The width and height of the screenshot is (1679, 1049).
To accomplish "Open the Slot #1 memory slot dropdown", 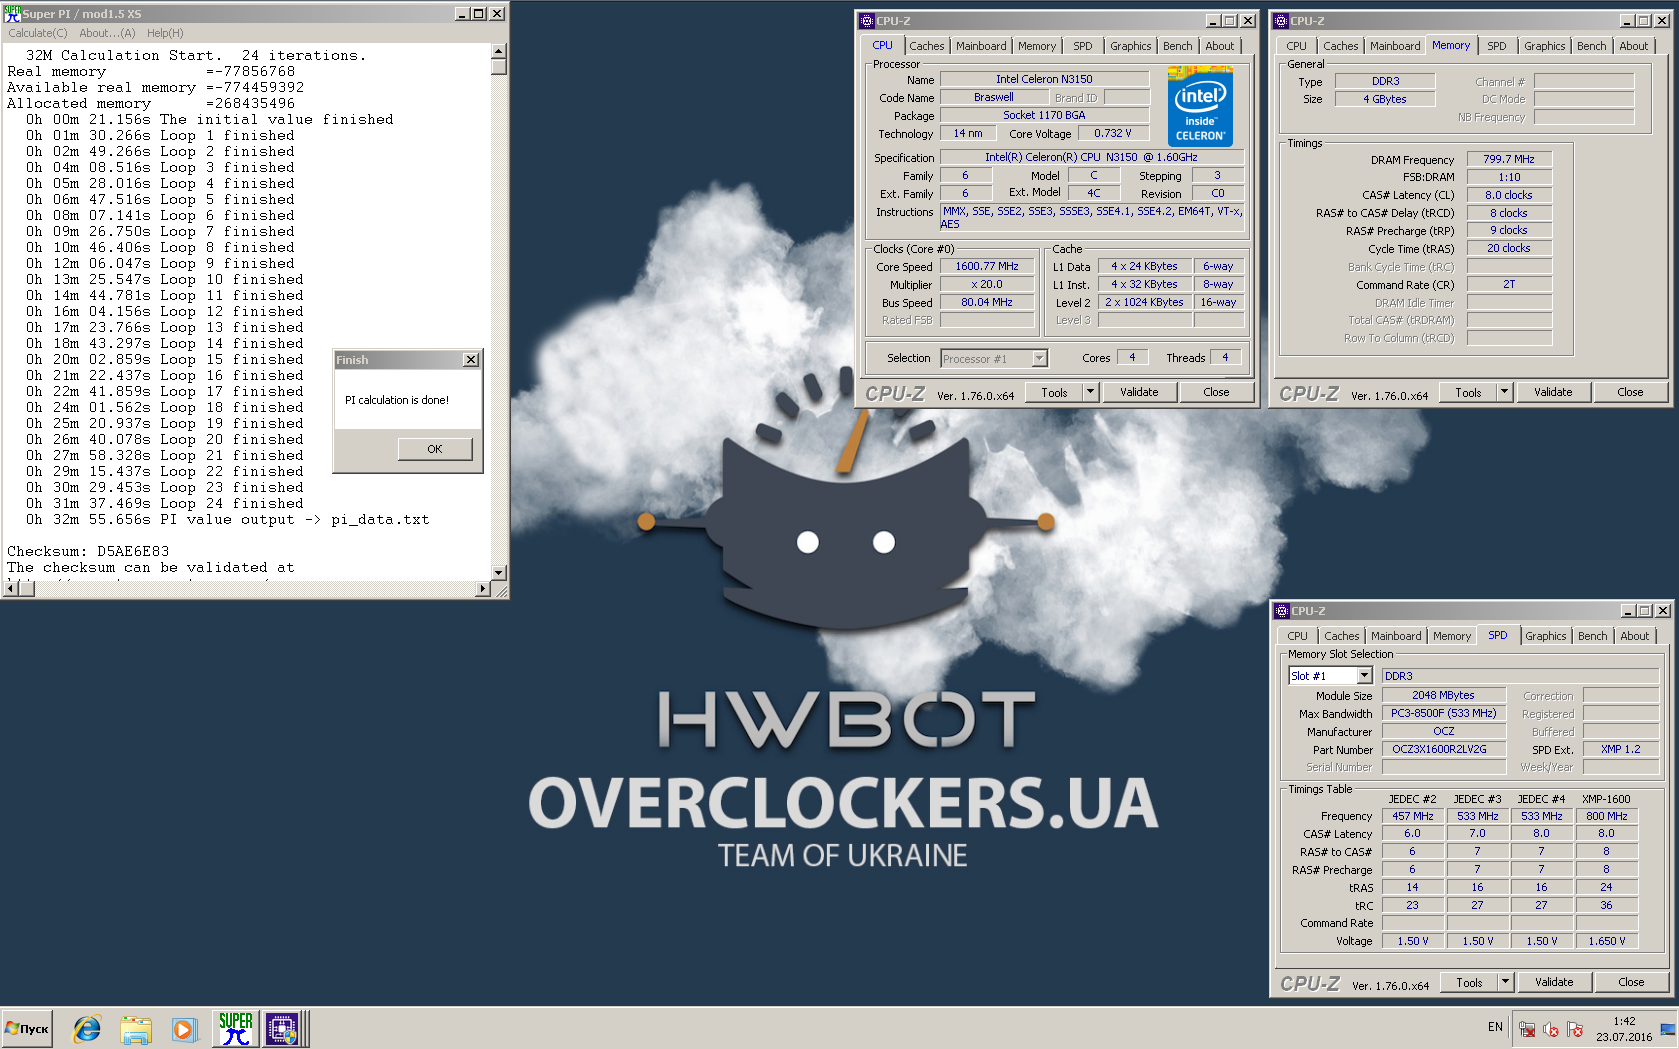I will [1364, 676].
